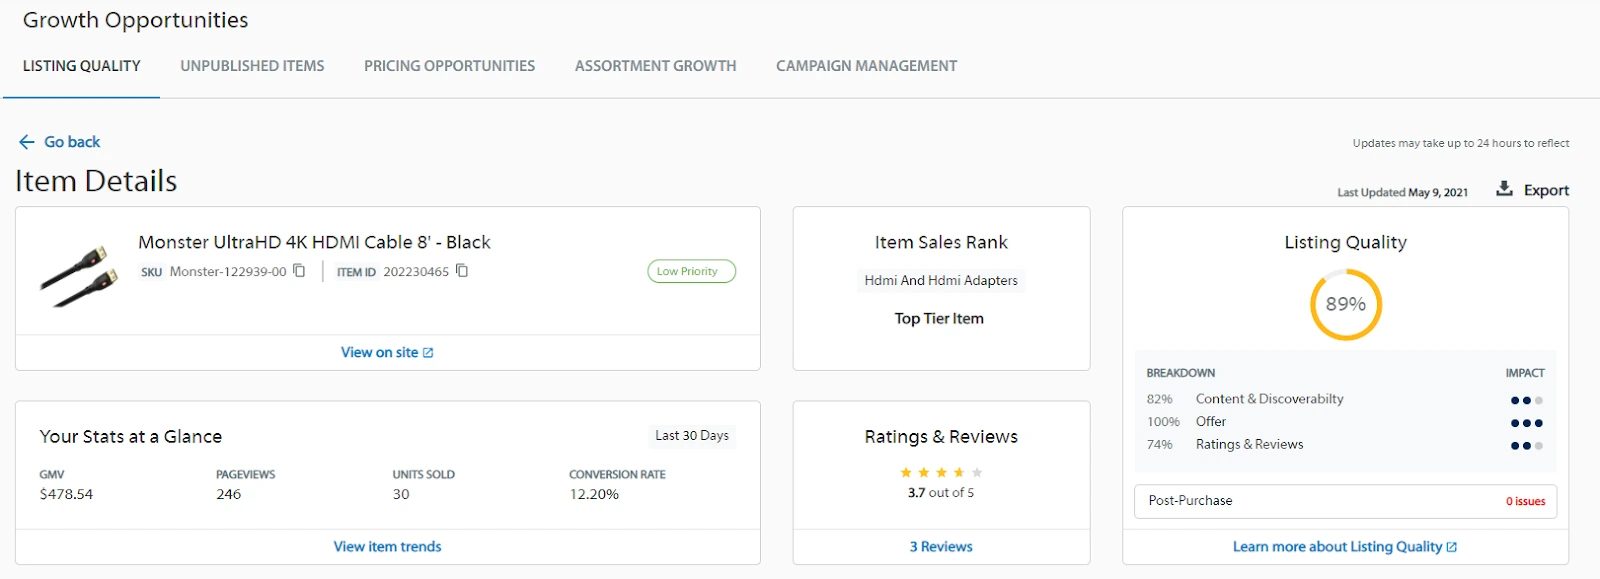The width and height of the screenshot is (1600, 579).
Task: Click the 89% listing quality progress ring
Action: click(1345, 304)
